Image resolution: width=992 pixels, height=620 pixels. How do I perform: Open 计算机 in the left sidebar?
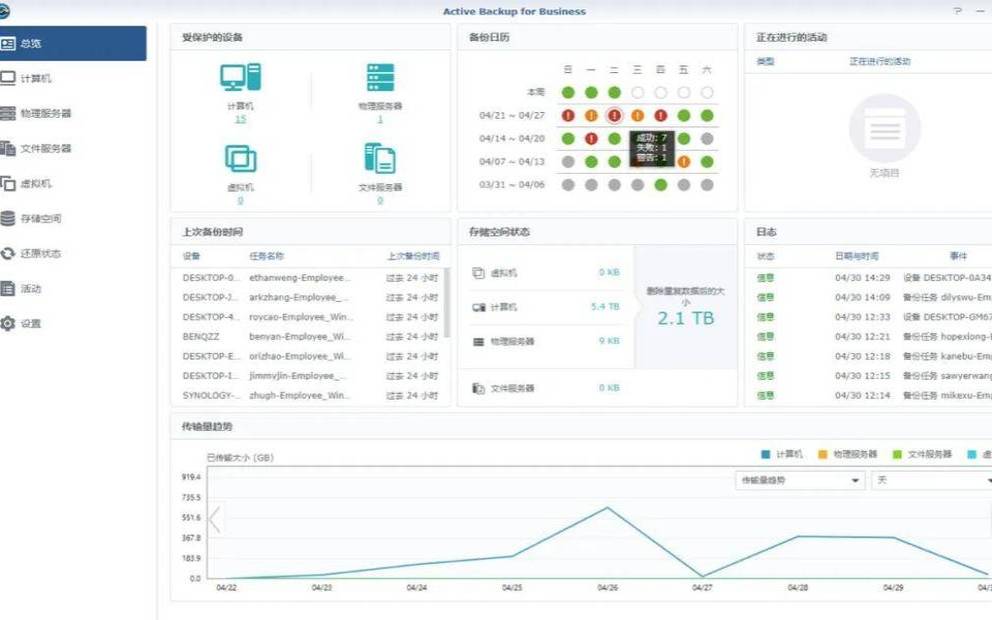pos(73,78)
